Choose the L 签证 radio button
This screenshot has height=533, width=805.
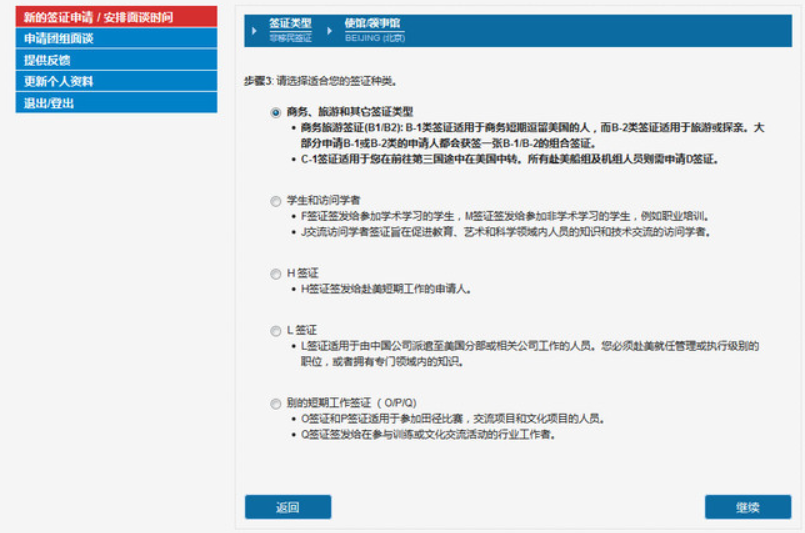(276, 330)
